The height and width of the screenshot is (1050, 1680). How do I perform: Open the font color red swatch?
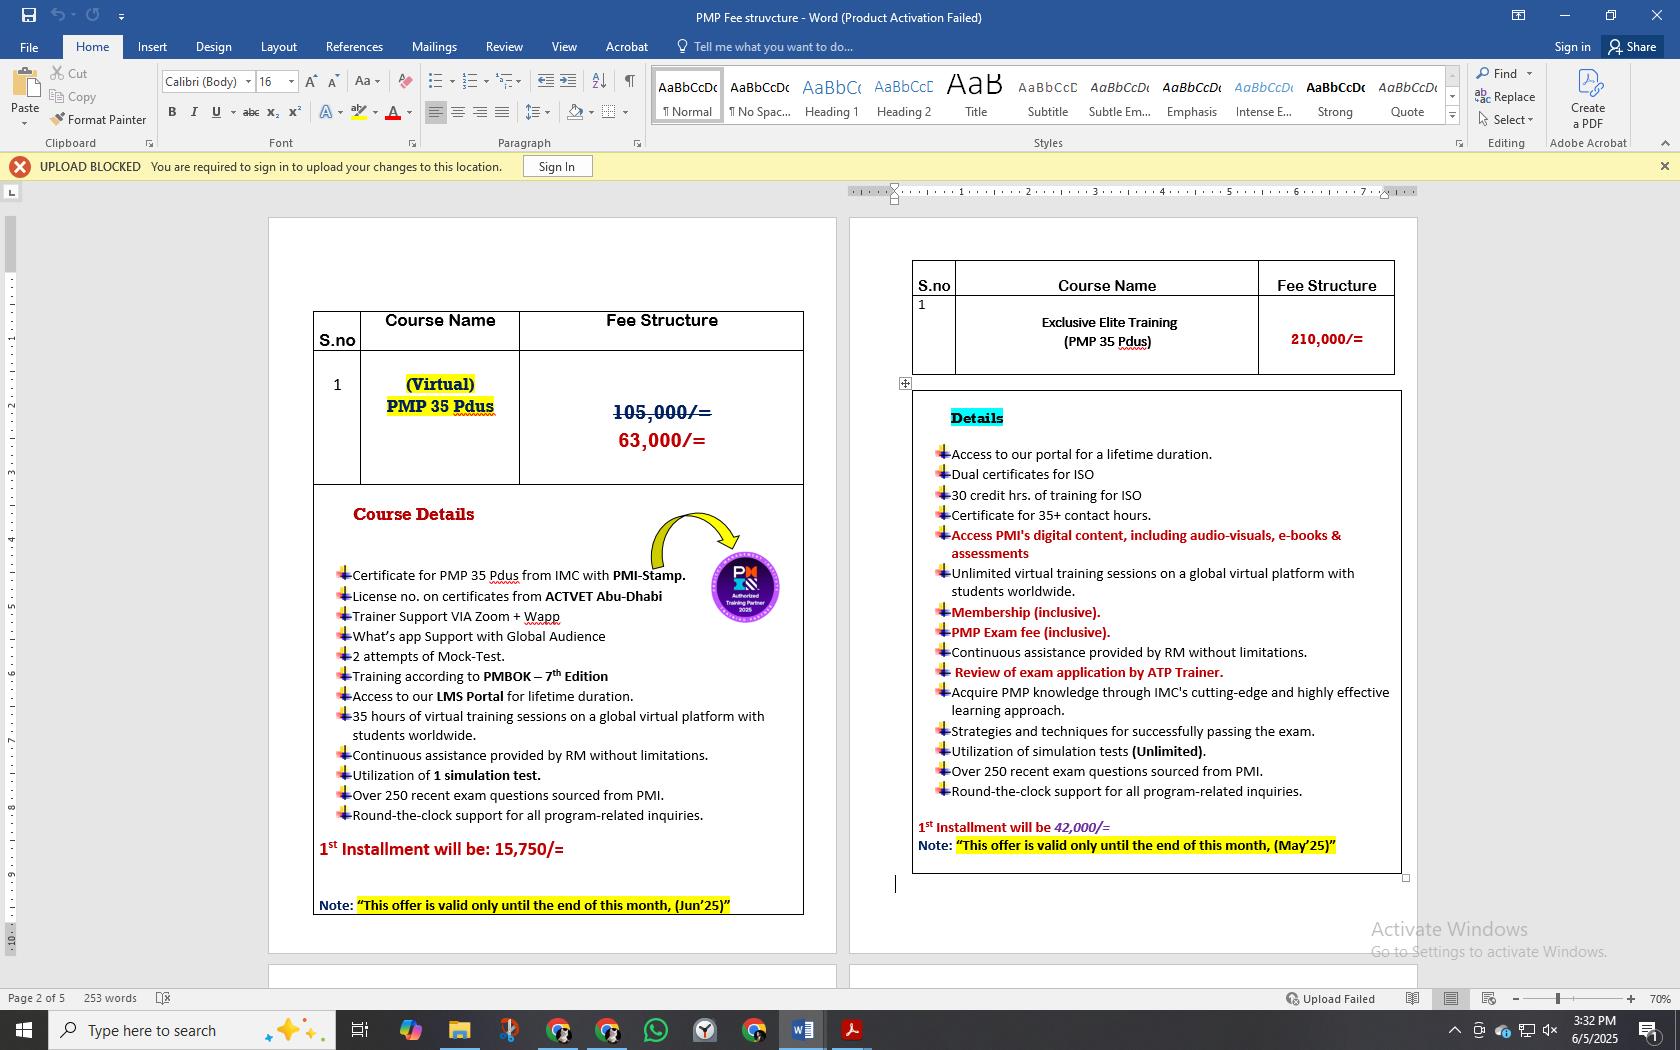tap(393, 112)
